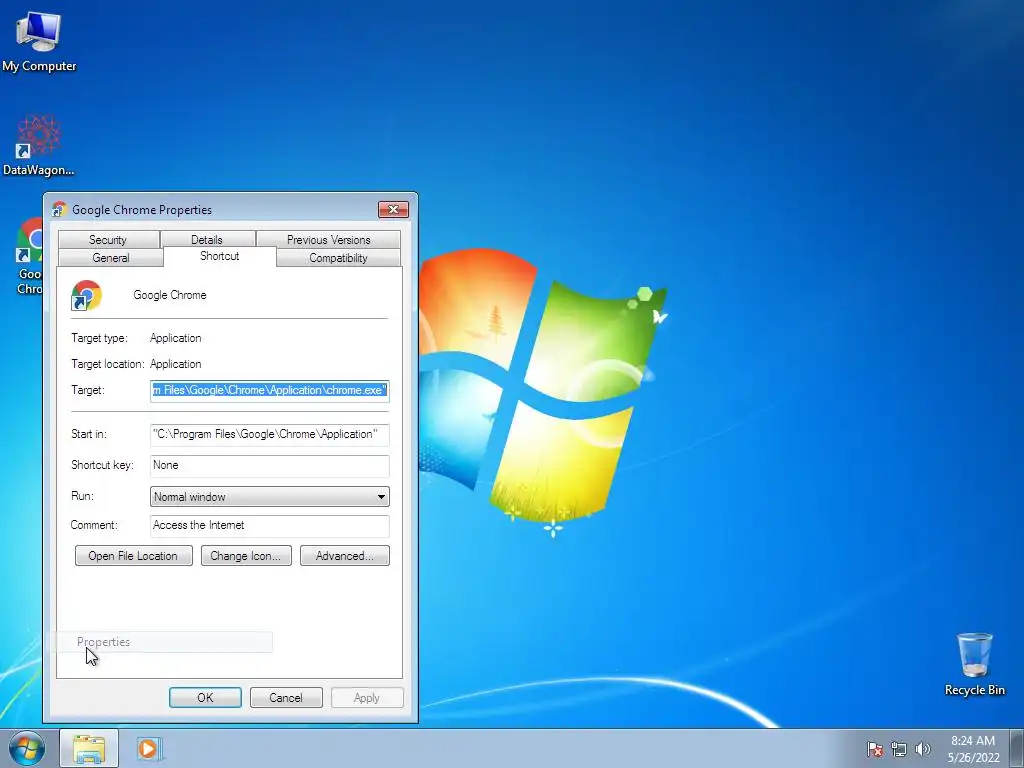Image resolution: width=1024 pixels, height=768 pixels.
Task: Click the Target location label
Action: point(107,364)
